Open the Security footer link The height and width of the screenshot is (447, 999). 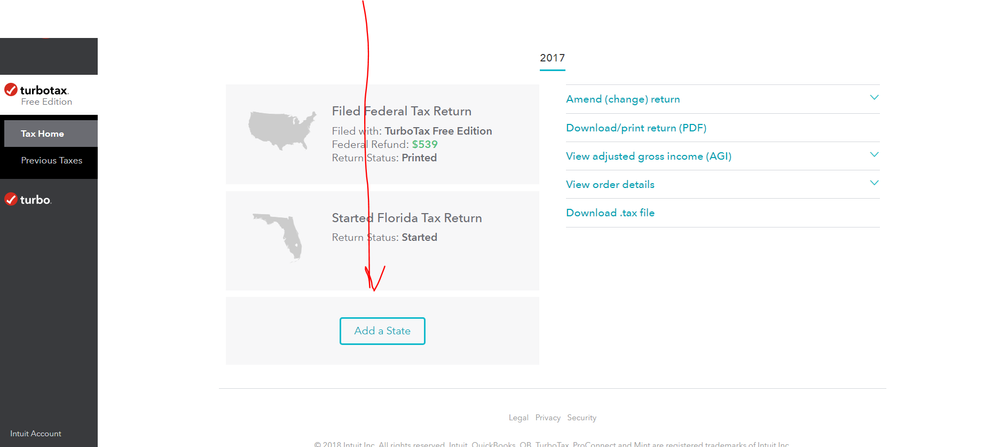(x=581, y=417)
